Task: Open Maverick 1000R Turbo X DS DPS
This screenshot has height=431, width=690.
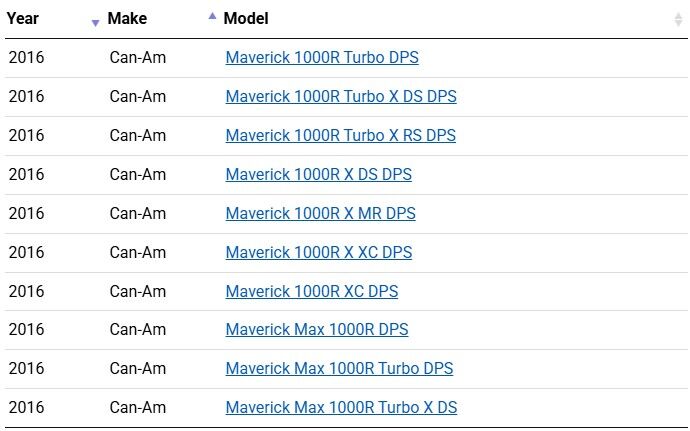Action: (x=341, y=96)
